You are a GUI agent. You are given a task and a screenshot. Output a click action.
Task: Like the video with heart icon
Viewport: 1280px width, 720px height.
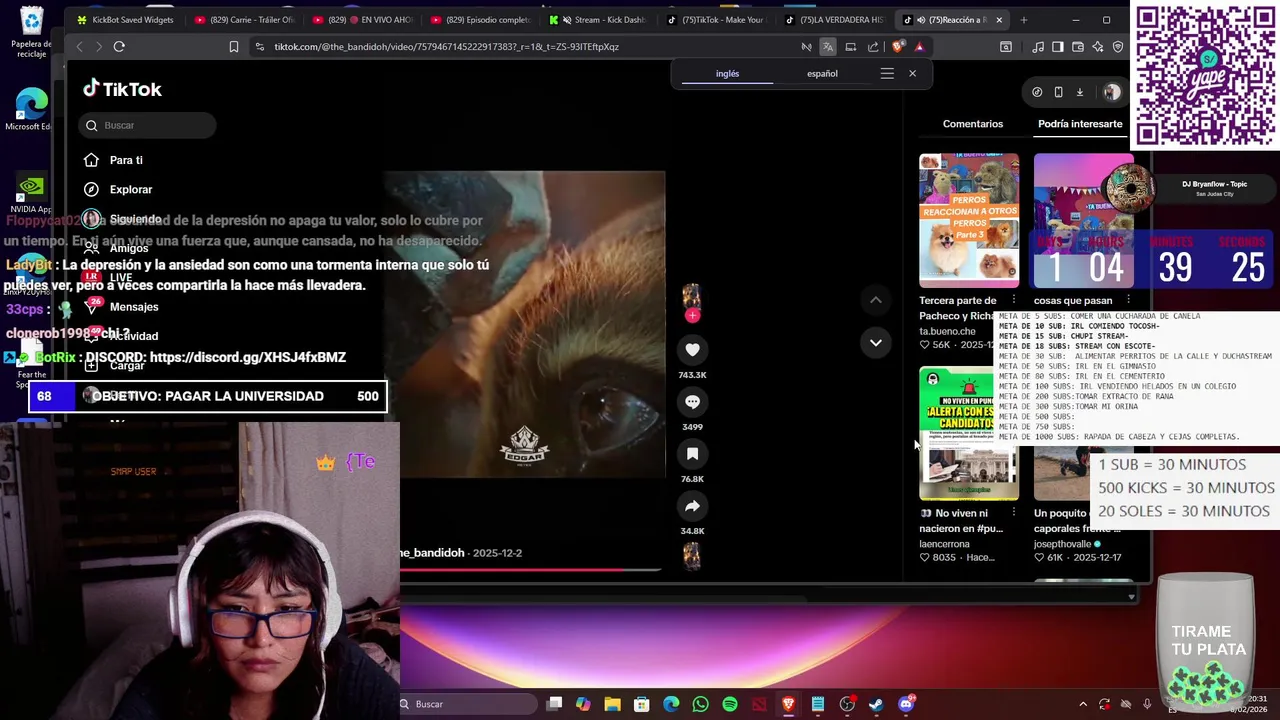click(x=692, y=349)
